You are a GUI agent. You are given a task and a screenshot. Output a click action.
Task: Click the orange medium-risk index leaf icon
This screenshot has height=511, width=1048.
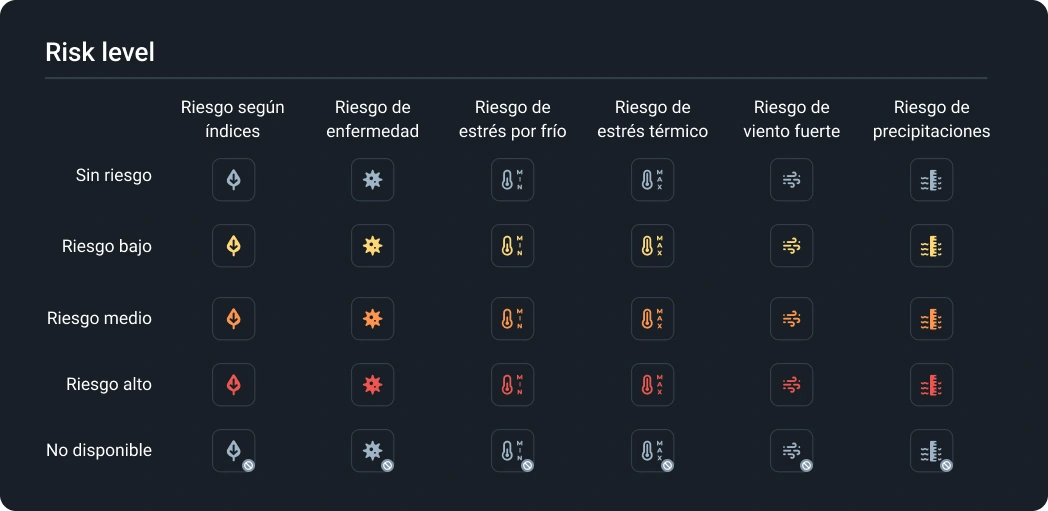point(233,319)
